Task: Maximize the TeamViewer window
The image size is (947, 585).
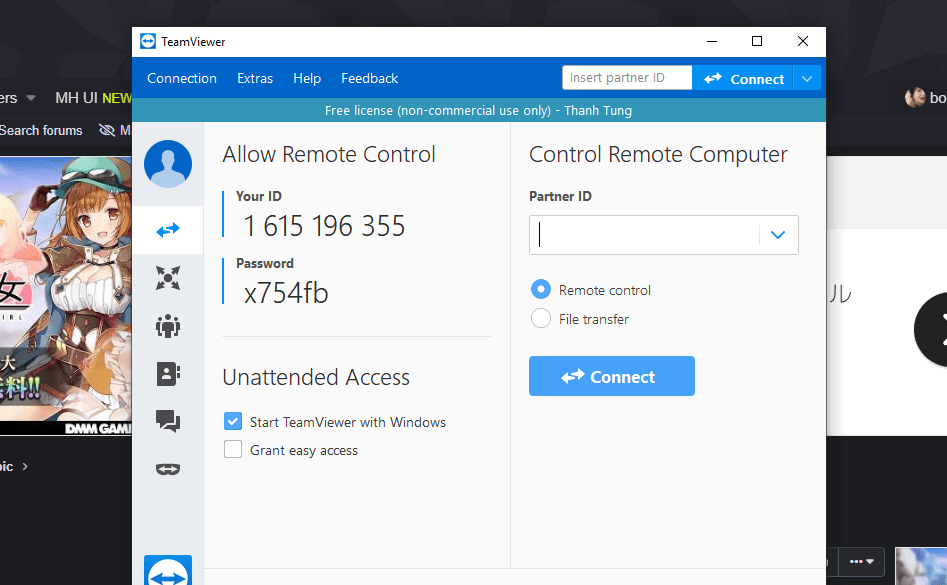Action: (757, 41)
